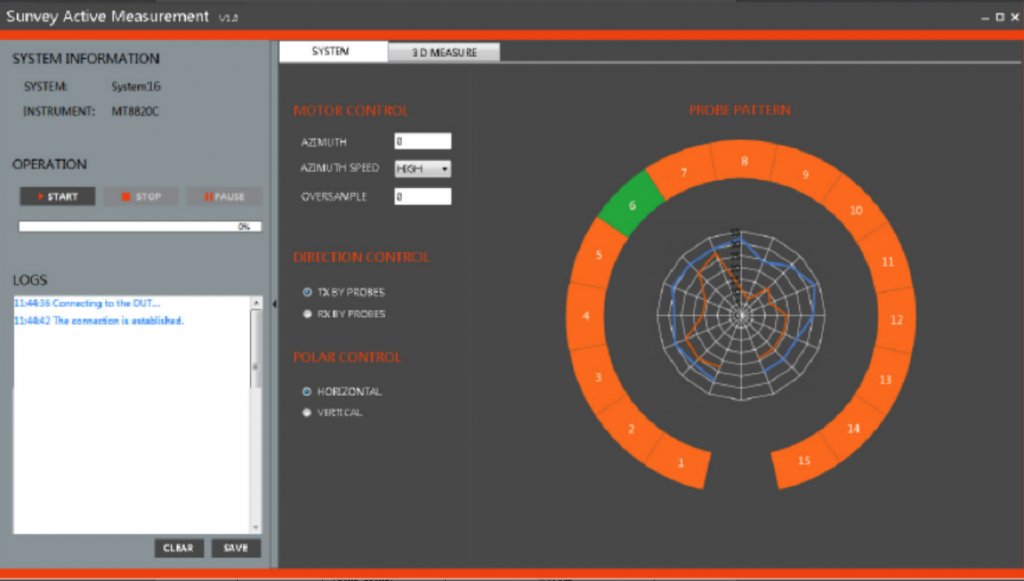Select probe 15 segment
Screen dimensions: 1024x581
(x=804, y=460)
